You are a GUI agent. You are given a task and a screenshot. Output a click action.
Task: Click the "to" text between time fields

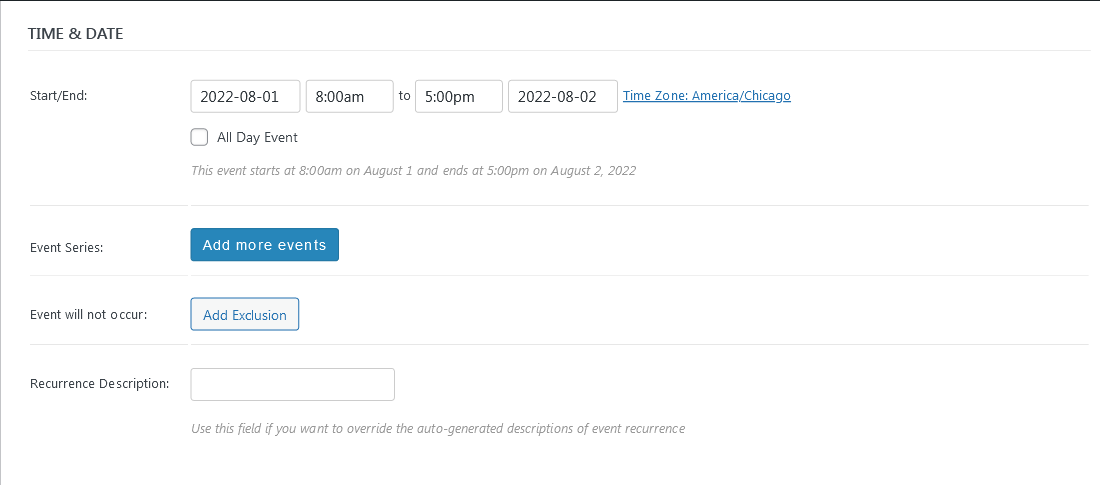(x=404, y=96)
